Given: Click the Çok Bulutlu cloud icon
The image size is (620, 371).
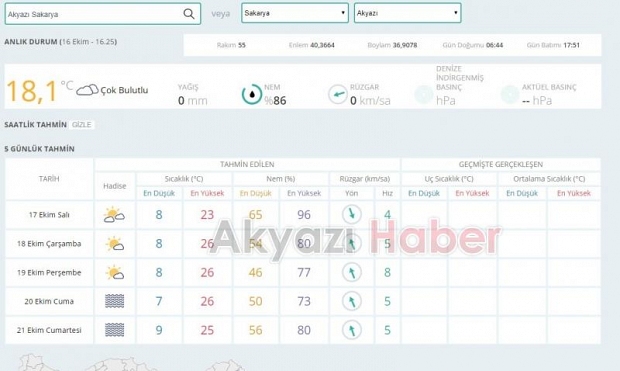Looking at the screenshot, I should pos(87,90).
